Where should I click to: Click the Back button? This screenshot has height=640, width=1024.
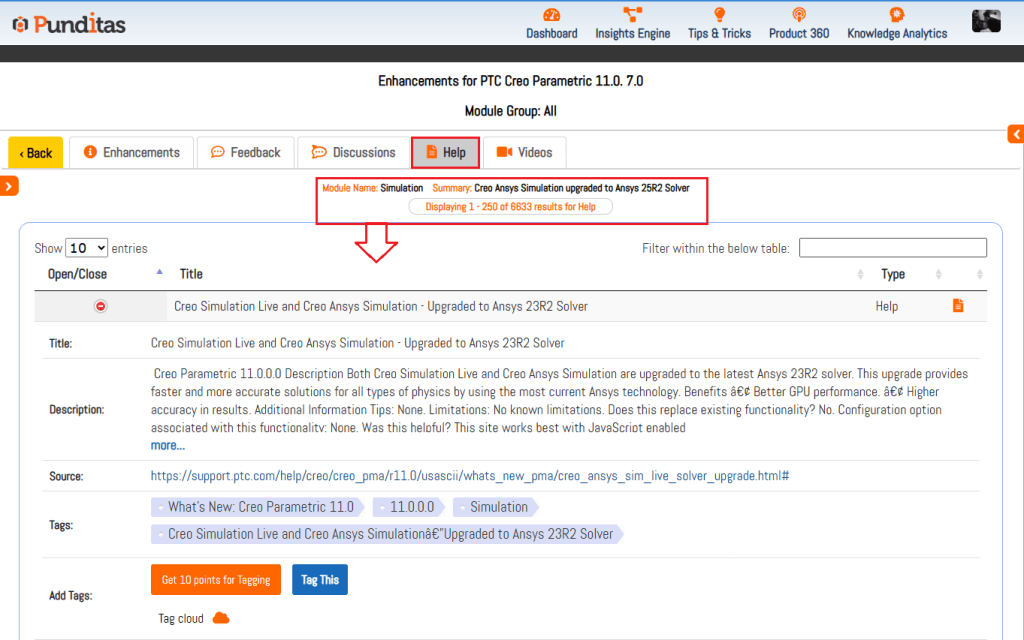click(x=36, y=153)
